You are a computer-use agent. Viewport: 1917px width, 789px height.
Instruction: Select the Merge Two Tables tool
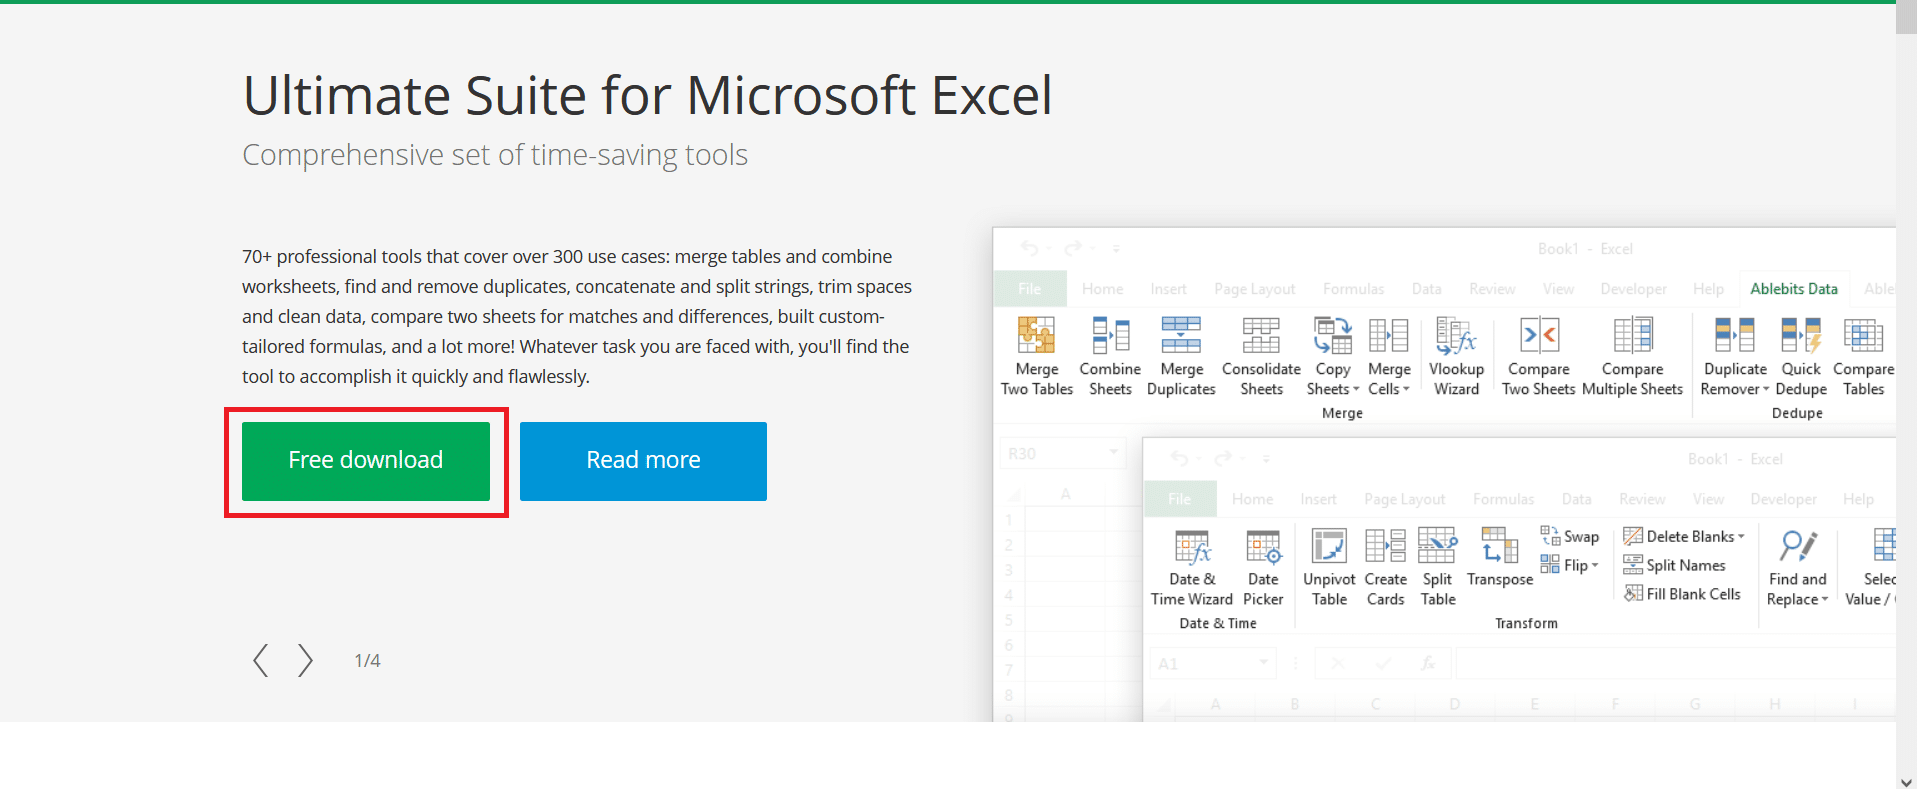[1037, 357]
